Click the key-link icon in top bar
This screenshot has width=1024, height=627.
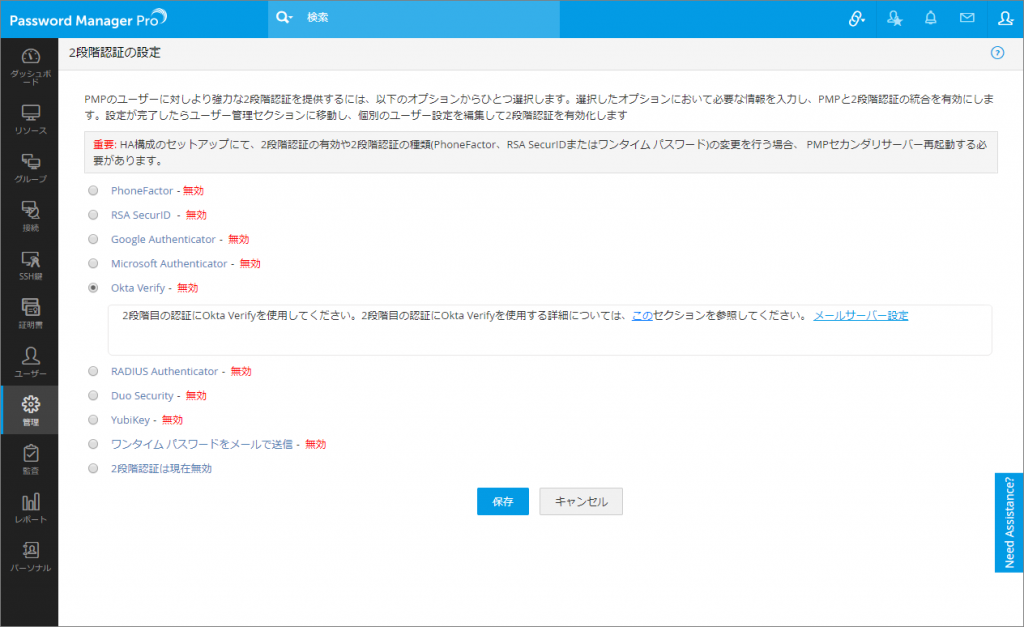point(856,18)
